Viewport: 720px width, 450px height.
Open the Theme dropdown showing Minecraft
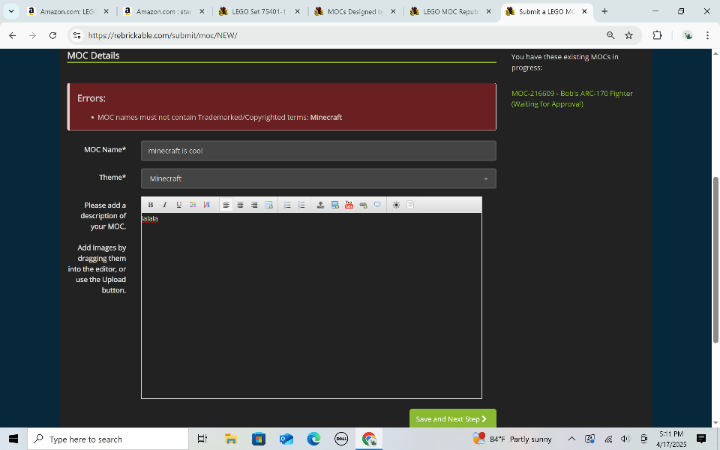coord(318,178)
